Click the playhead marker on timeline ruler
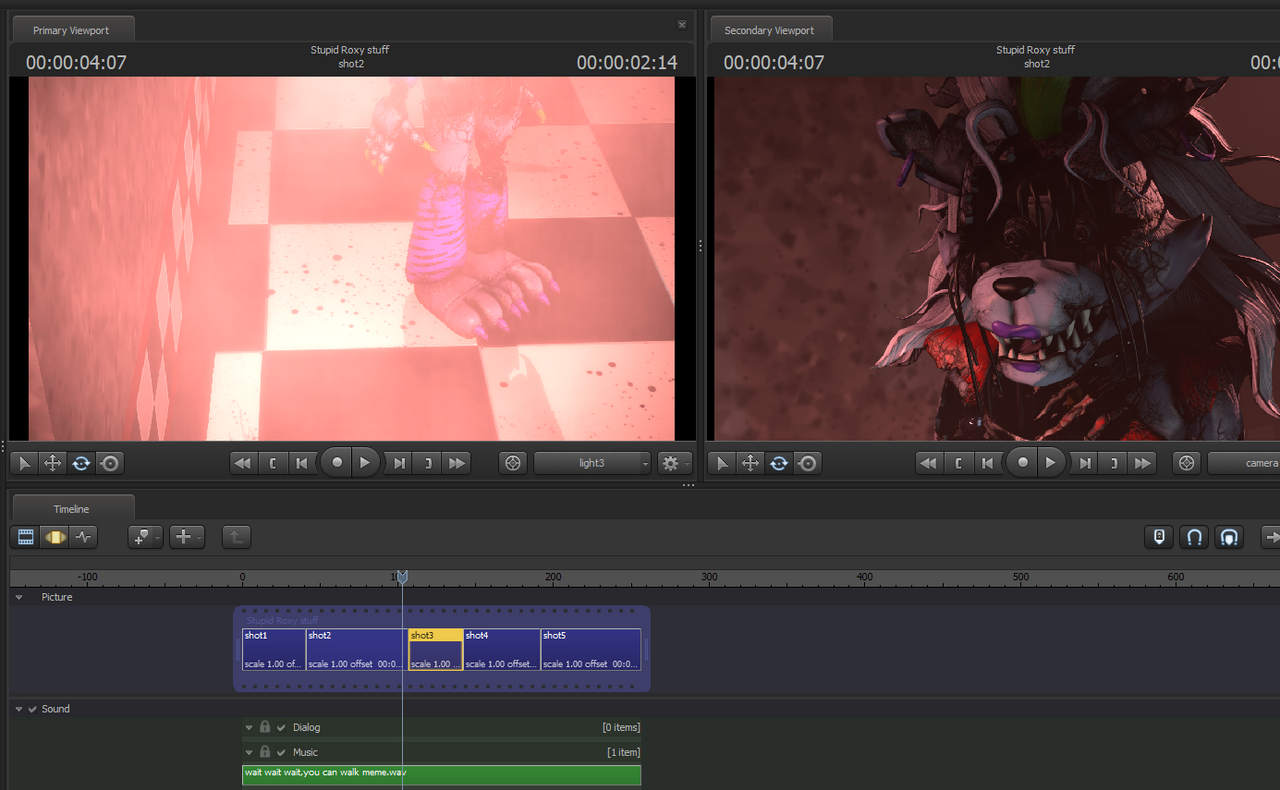 point(402,577)
